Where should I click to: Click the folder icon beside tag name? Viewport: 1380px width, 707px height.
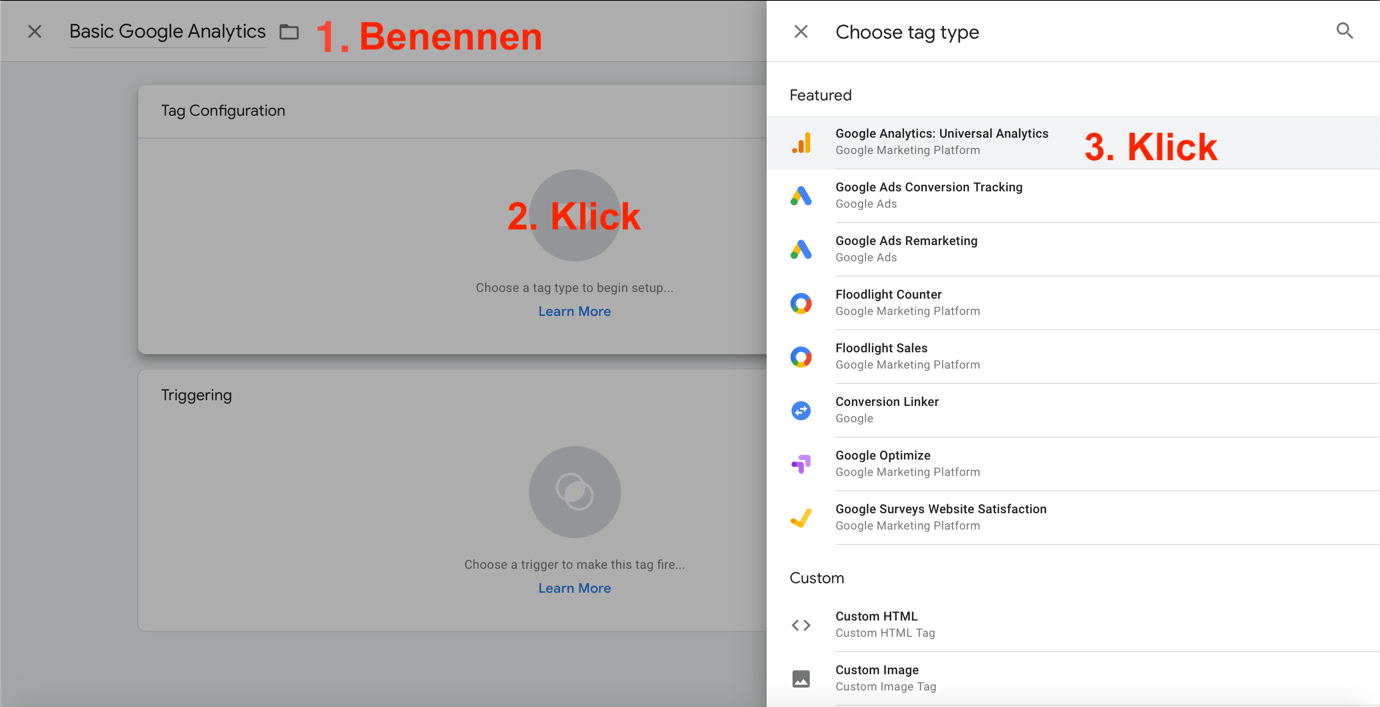point(289,32)
